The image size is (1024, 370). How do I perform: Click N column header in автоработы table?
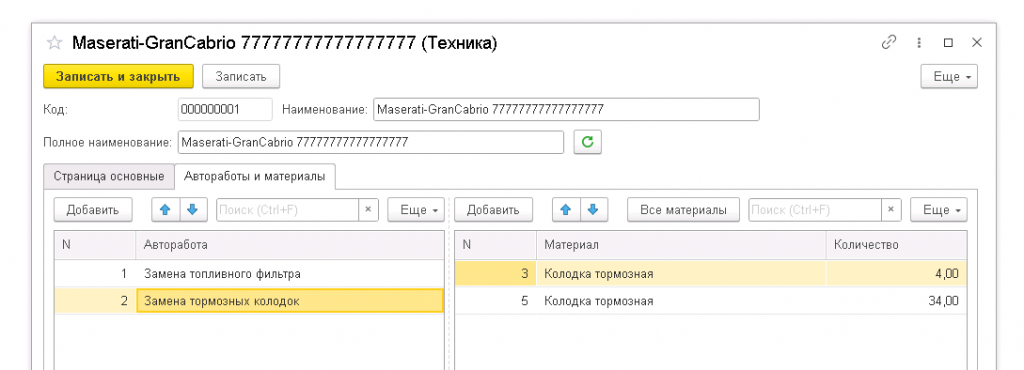[95, 245]
